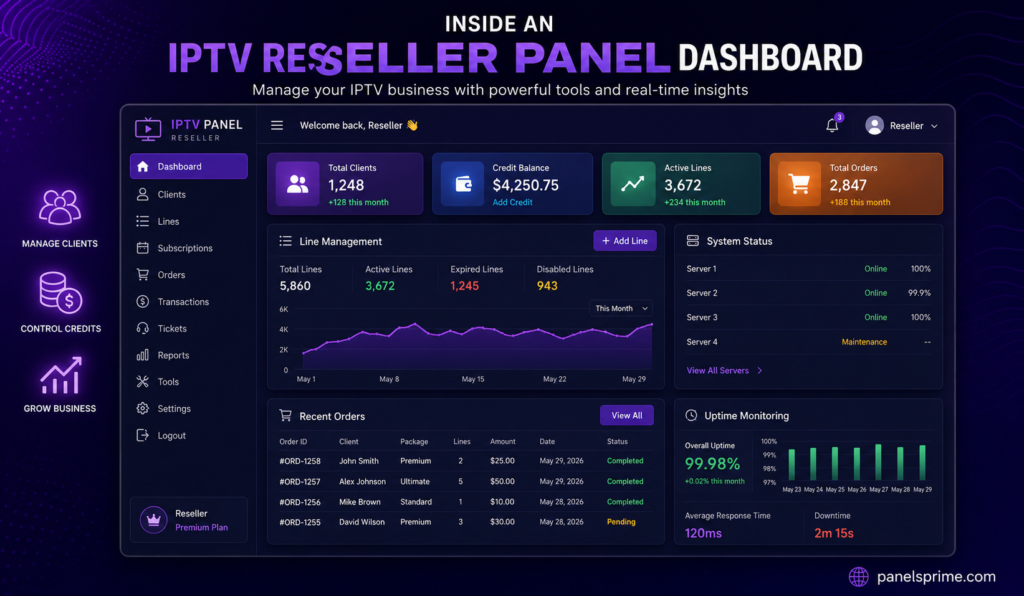The image size is (1024, 596).
Task: Open the View All Servers link
Action: click(717, 371)
